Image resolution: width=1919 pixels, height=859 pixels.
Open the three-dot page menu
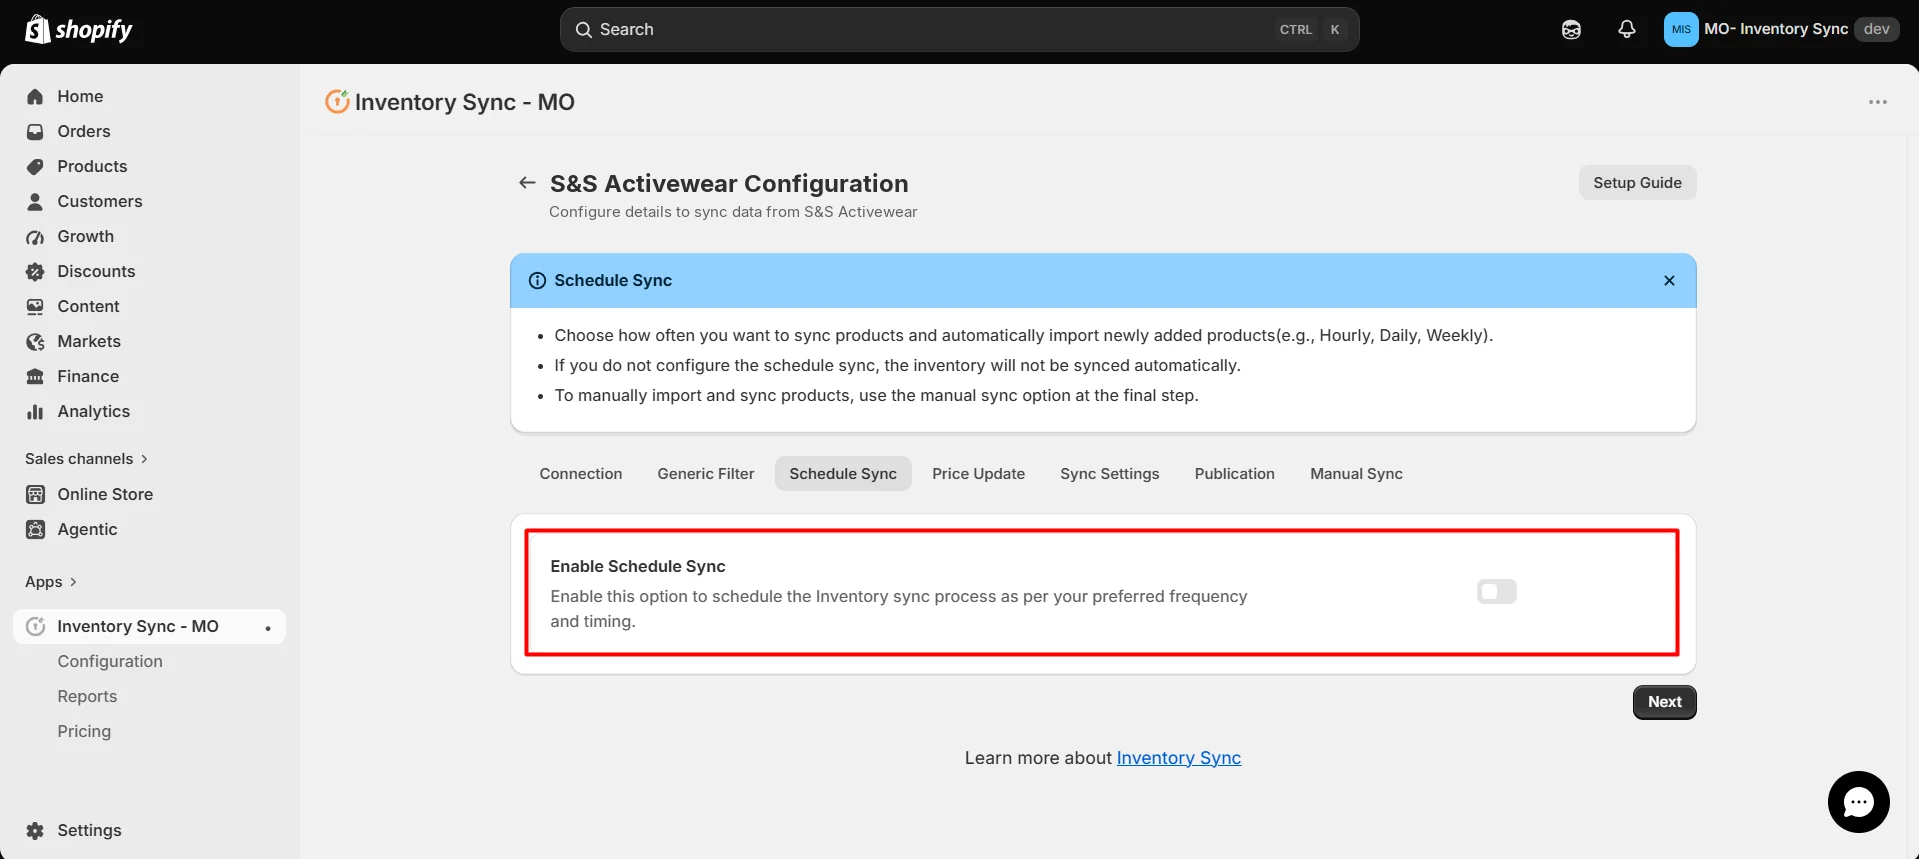click(x=1878, y=102)
